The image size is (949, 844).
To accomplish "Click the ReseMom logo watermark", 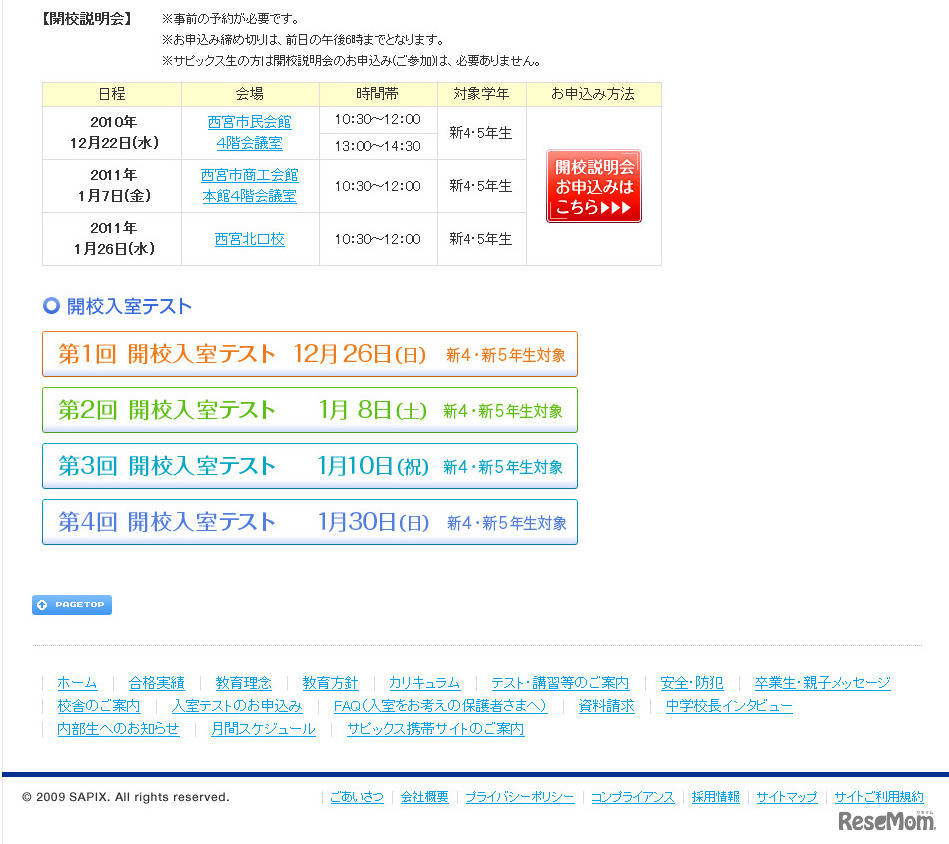I will click(886, 821).
